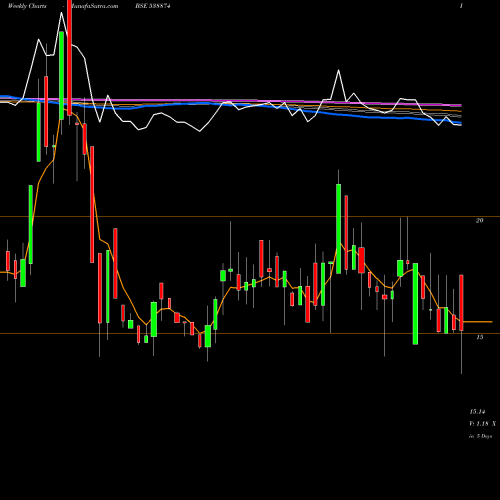Image resolution: width=500 pixels, height=500 pixels.
Task: Click the '15' price axis label
Action: [x=479, y=337]
